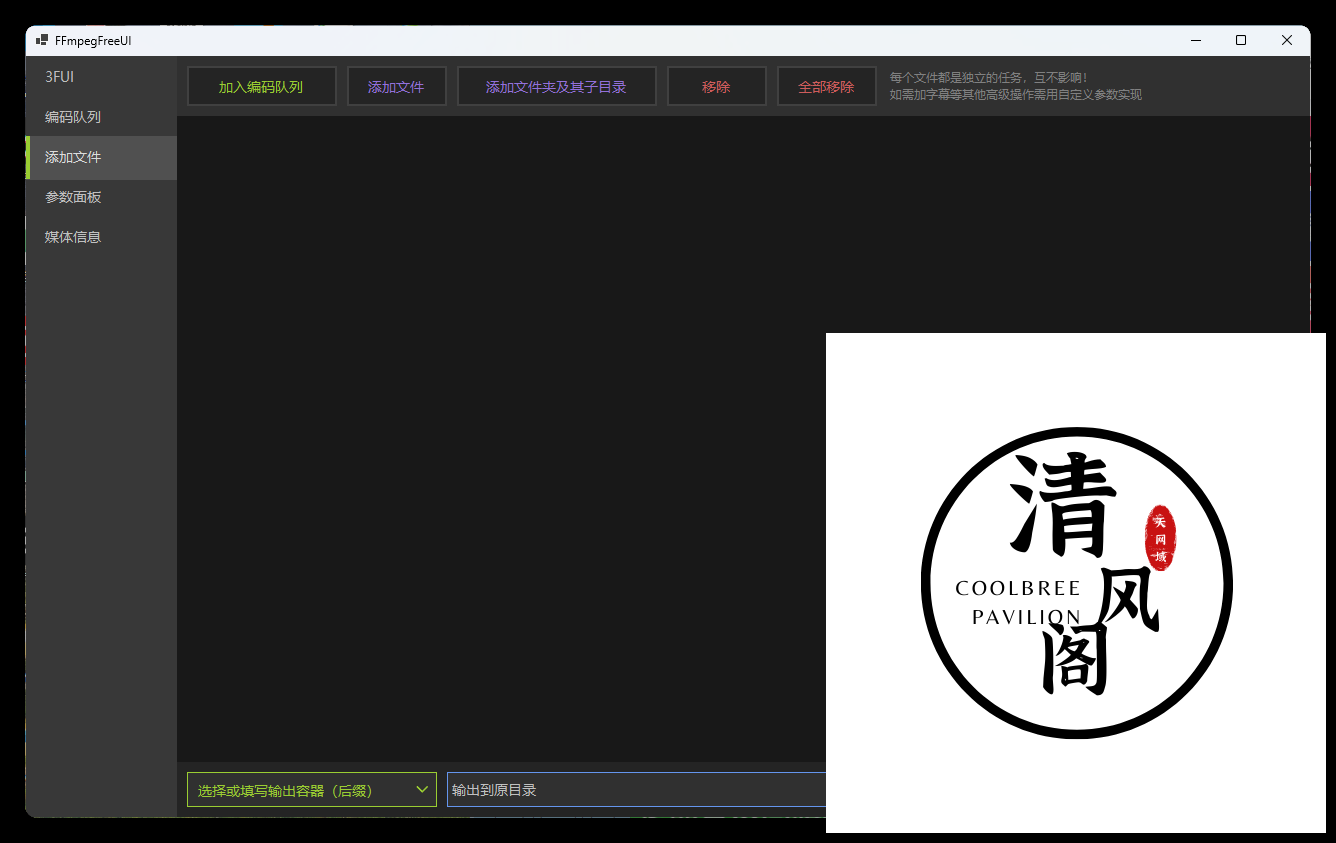Click the 添加文件 toolbar button

click(x=396, y=87)
